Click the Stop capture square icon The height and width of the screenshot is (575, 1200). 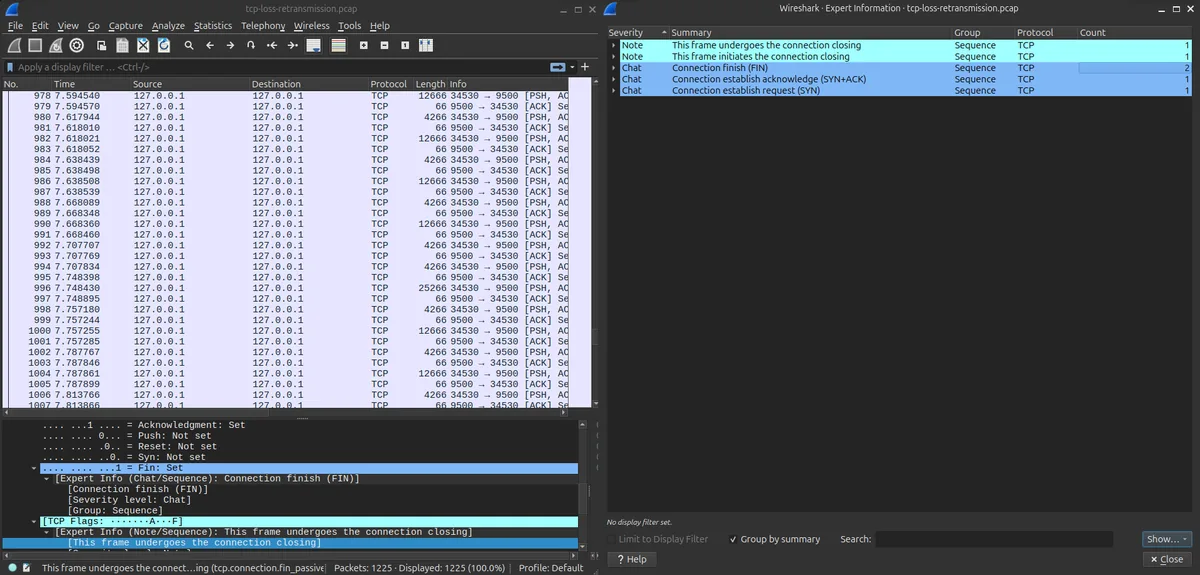35,45
